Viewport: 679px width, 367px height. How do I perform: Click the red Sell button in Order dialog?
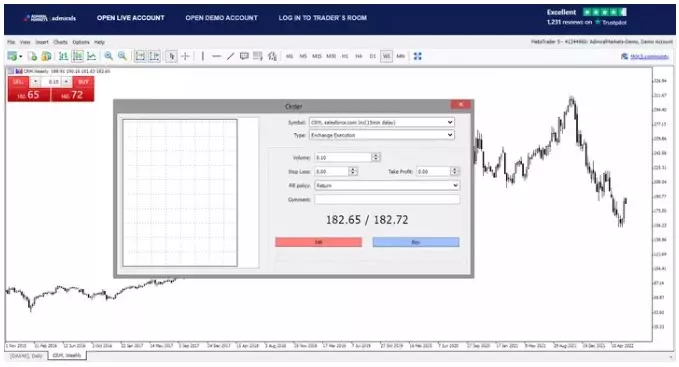(318, 242)
